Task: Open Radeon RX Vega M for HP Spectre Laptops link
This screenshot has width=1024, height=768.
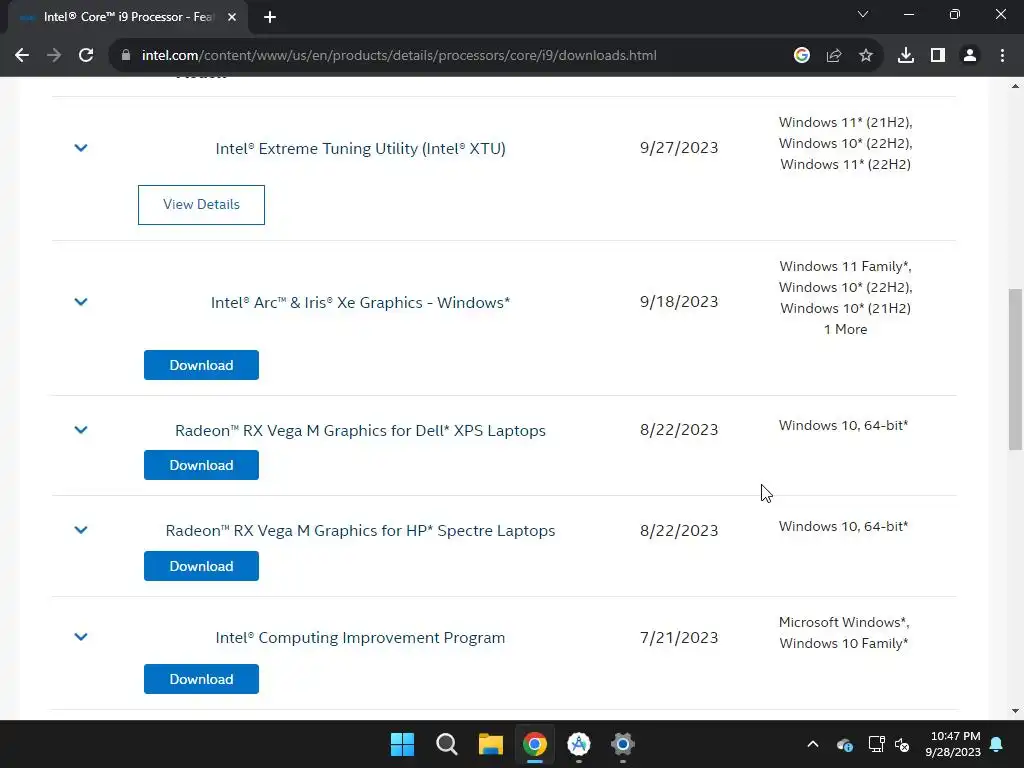Action: (360, 531)
